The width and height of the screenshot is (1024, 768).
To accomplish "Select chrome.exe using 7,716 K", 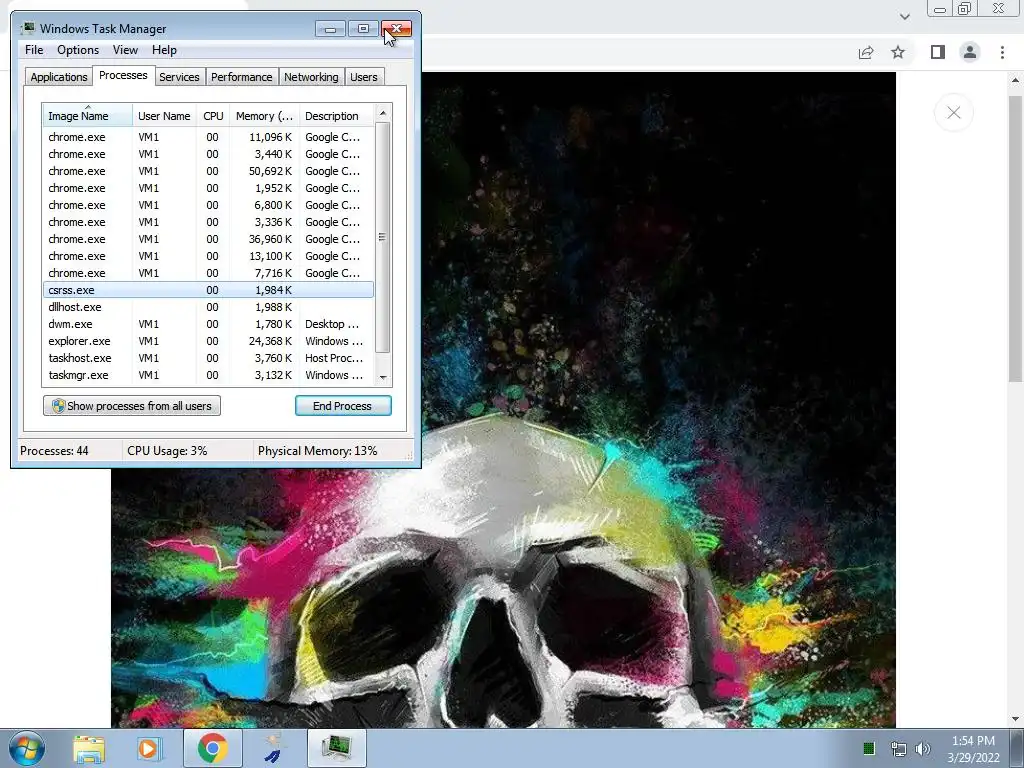I will 208,273.
